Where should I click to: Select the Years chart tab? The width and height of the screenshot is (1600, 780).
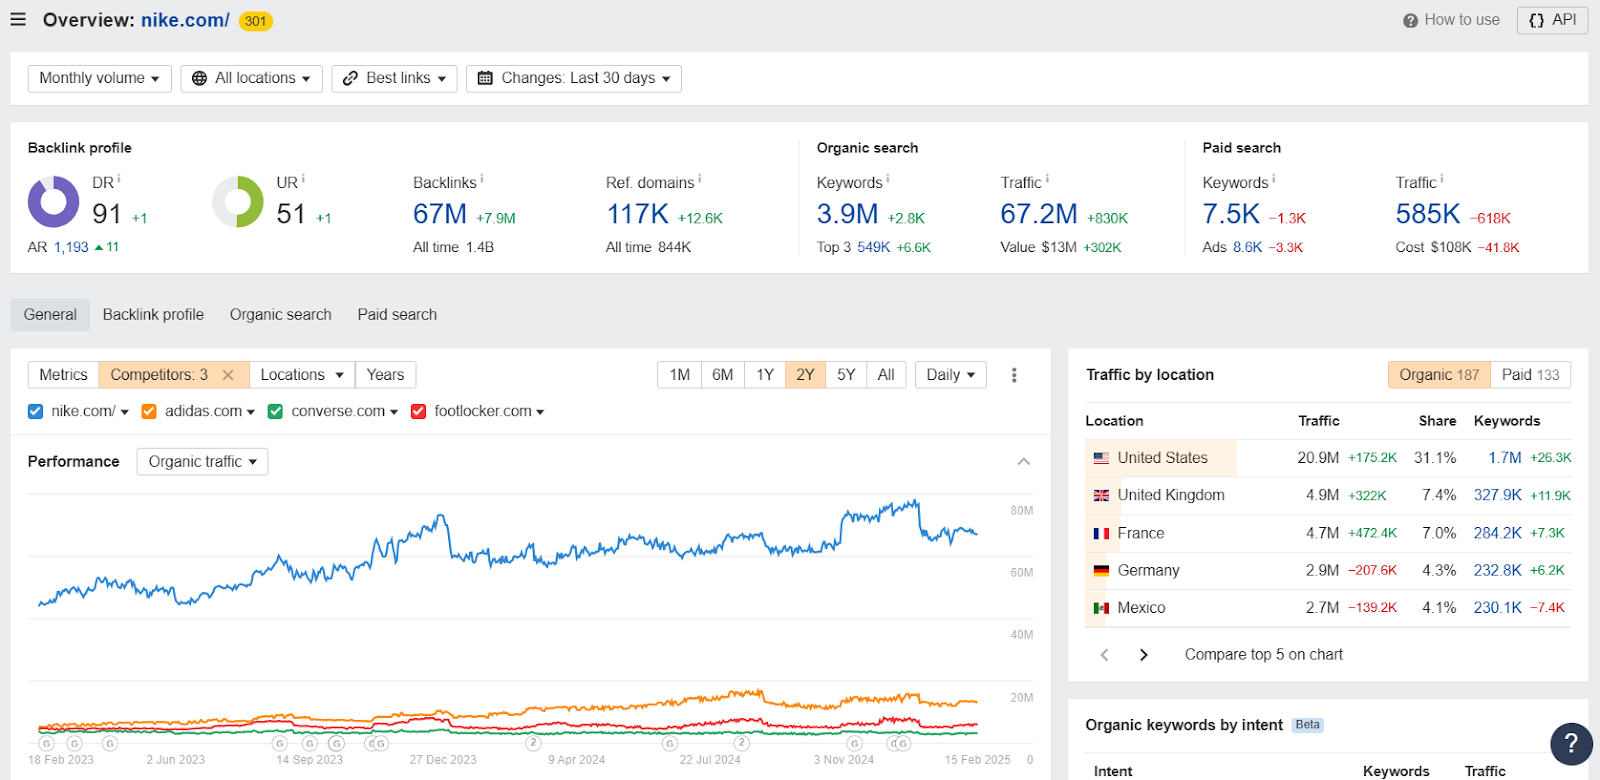pos(385,375)
